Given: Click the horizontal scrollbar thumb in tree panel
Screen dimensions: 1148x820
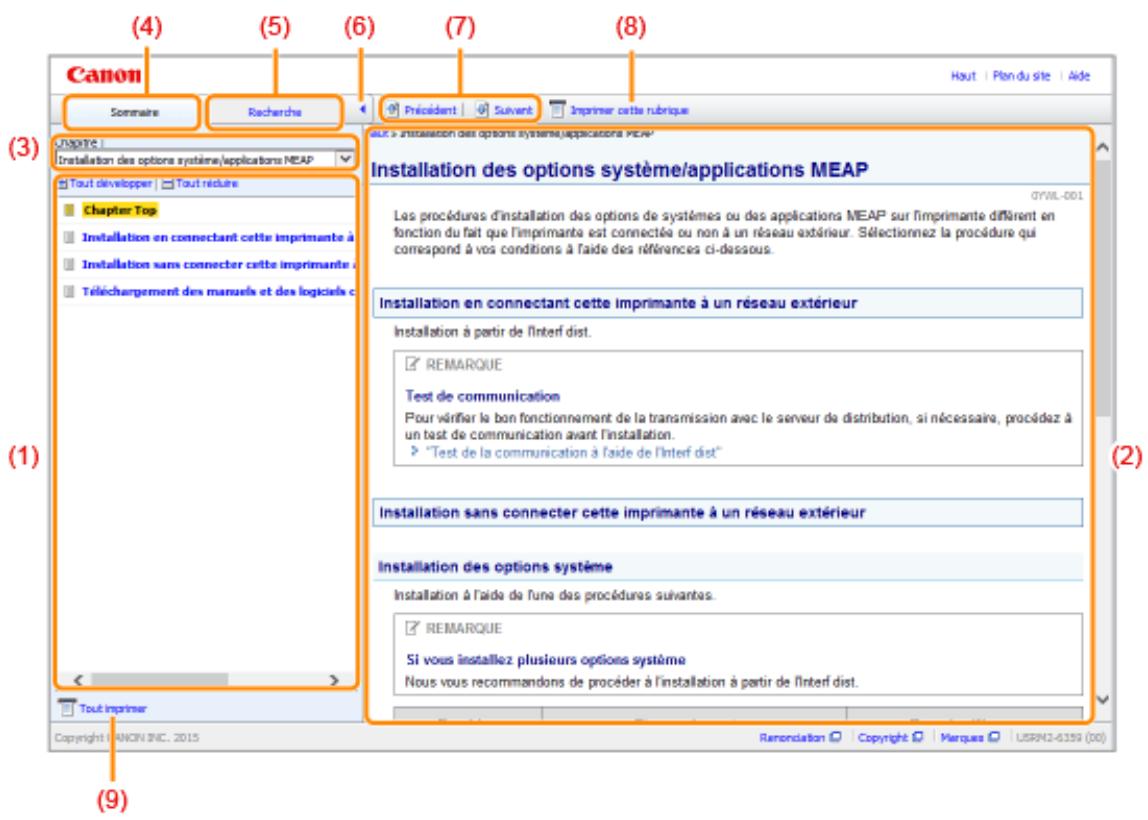Looking at the screenshot, I should pyautogui.click(x=159, y=679).
